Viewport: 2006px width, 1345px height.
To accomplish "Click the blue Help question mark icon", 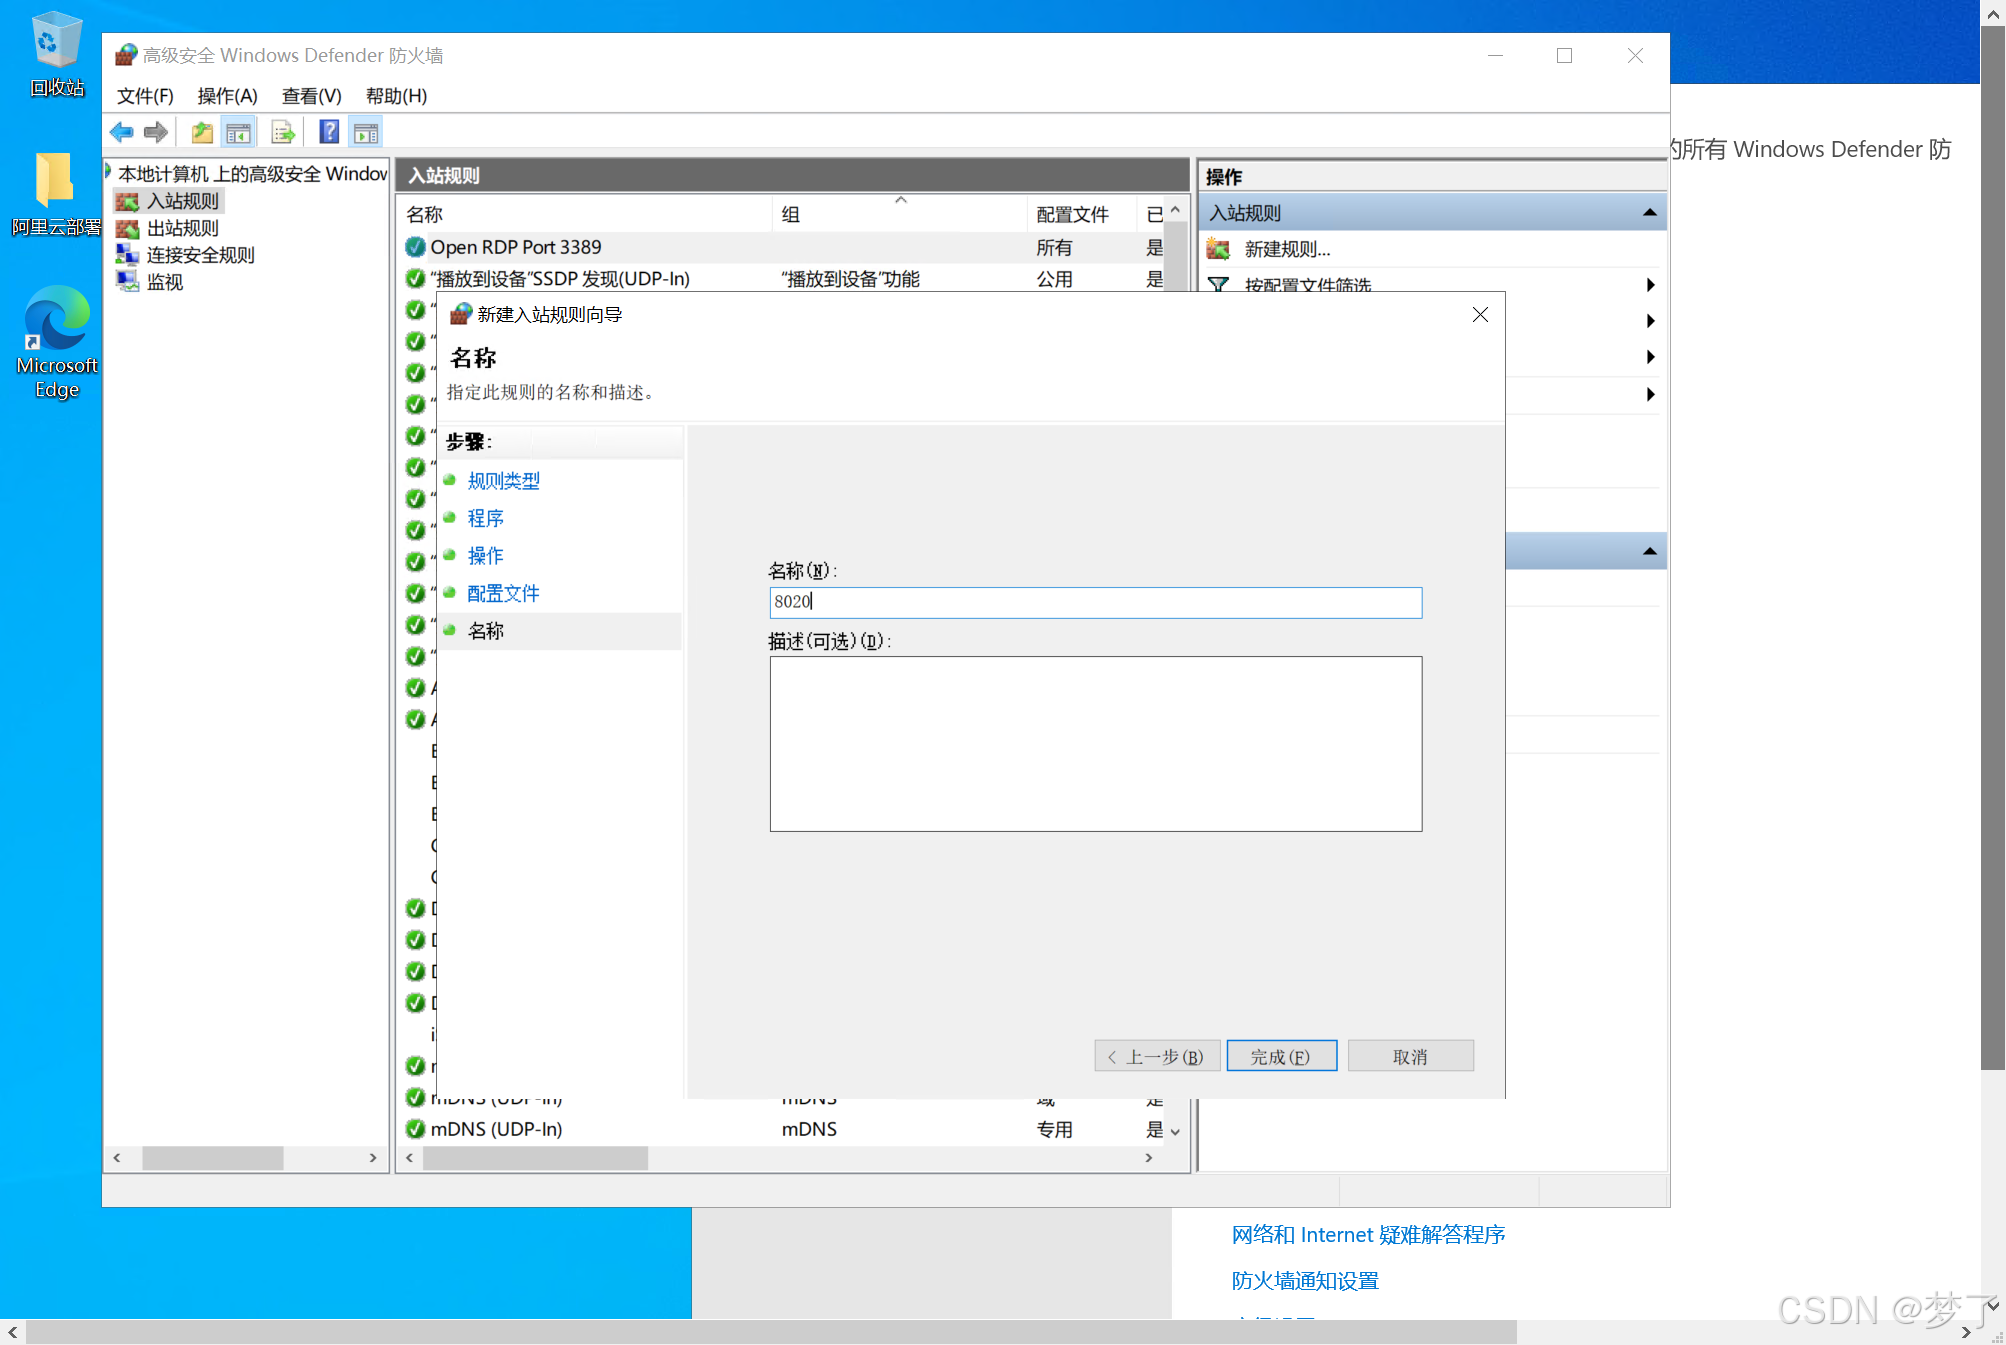I will (328, 132).
